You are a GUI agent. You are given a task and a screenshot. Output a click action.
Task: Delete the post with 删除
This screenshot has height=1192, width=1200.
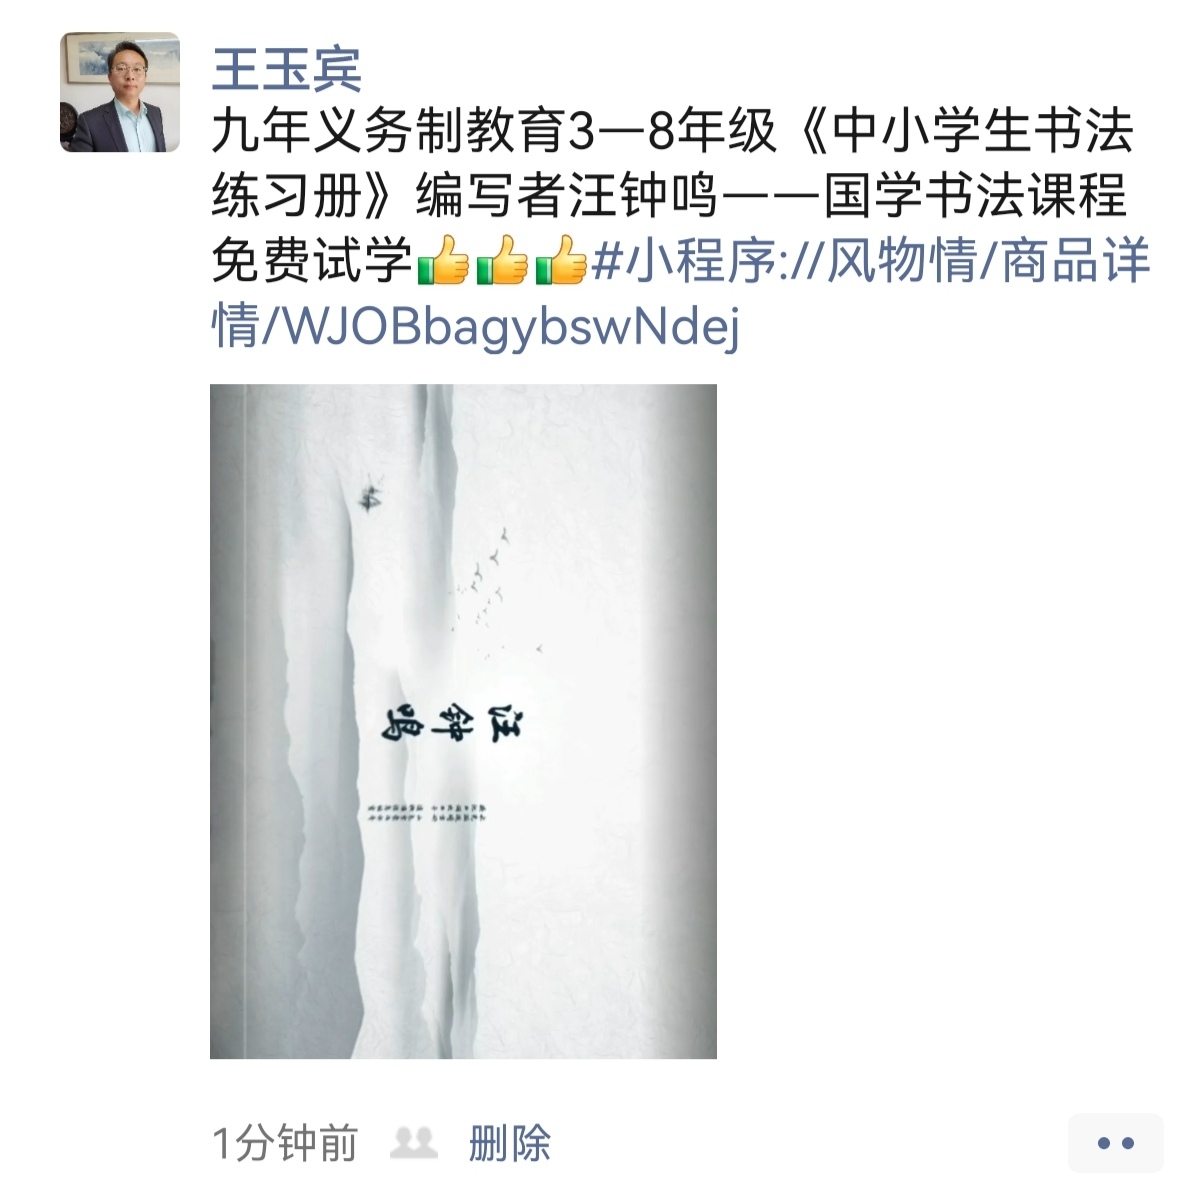coord(510,1143)
